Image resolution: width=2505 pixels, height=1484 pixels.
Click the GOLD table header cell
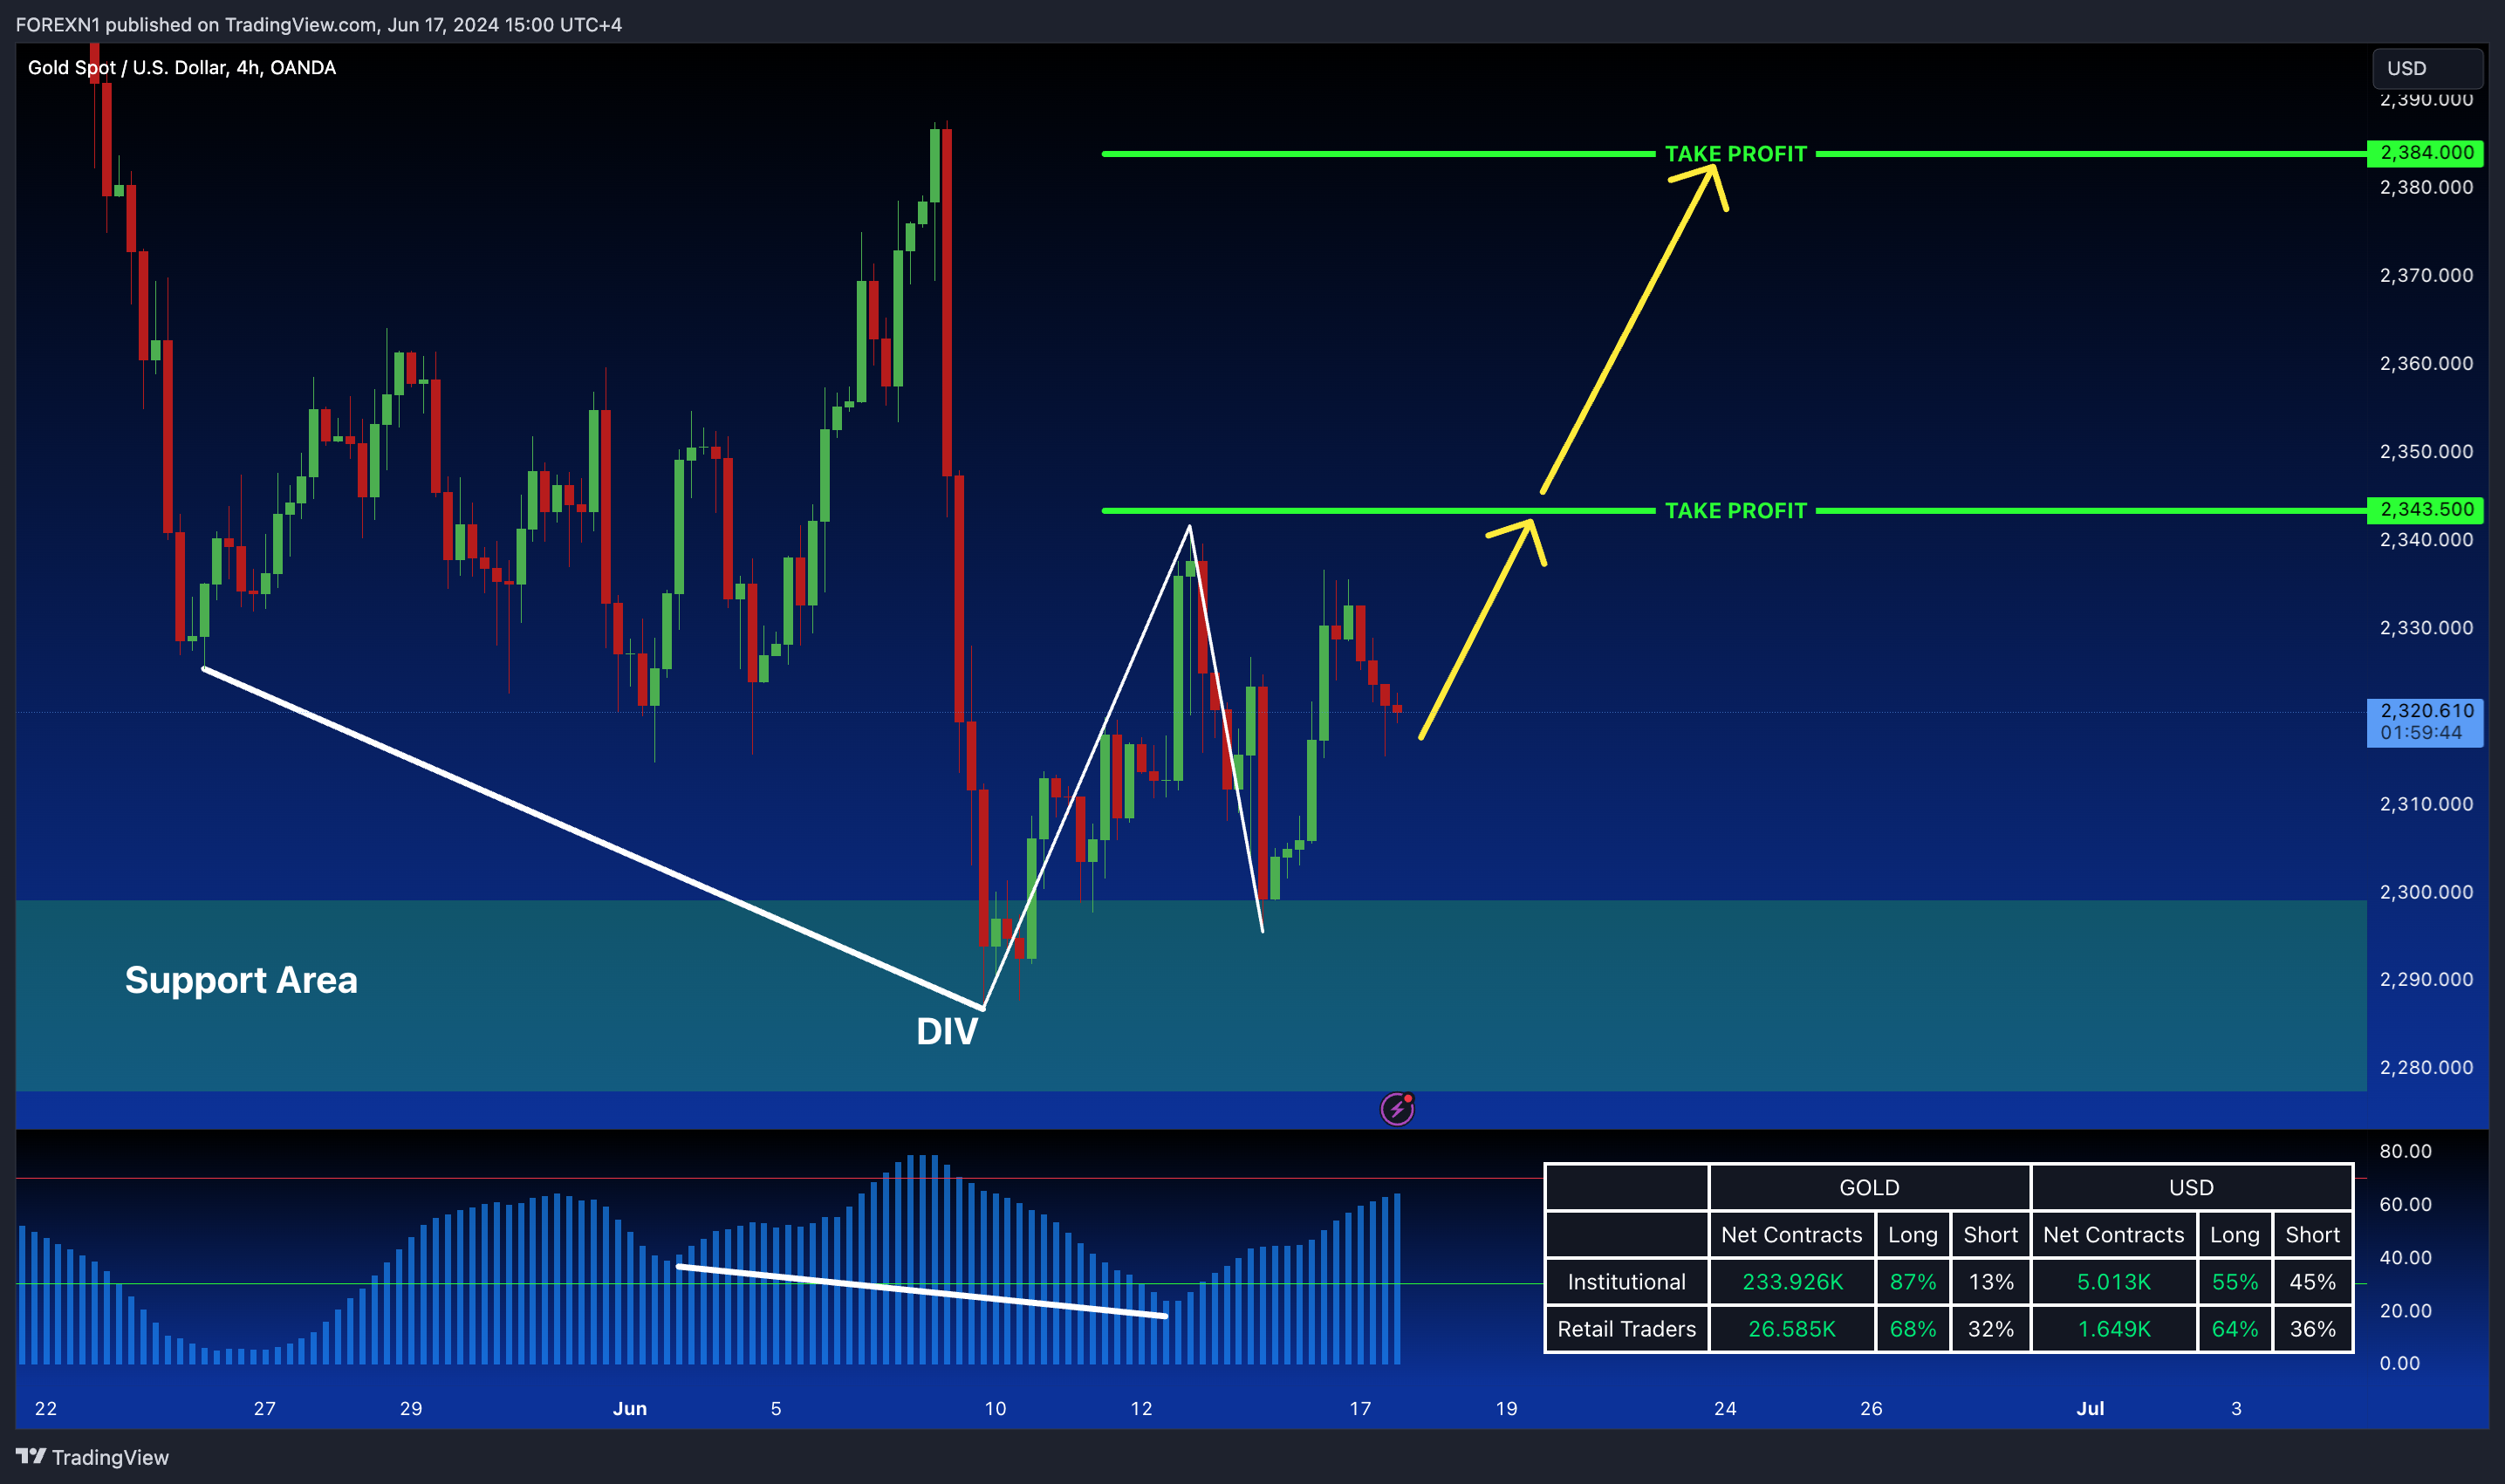[x=1869, y=1187]
